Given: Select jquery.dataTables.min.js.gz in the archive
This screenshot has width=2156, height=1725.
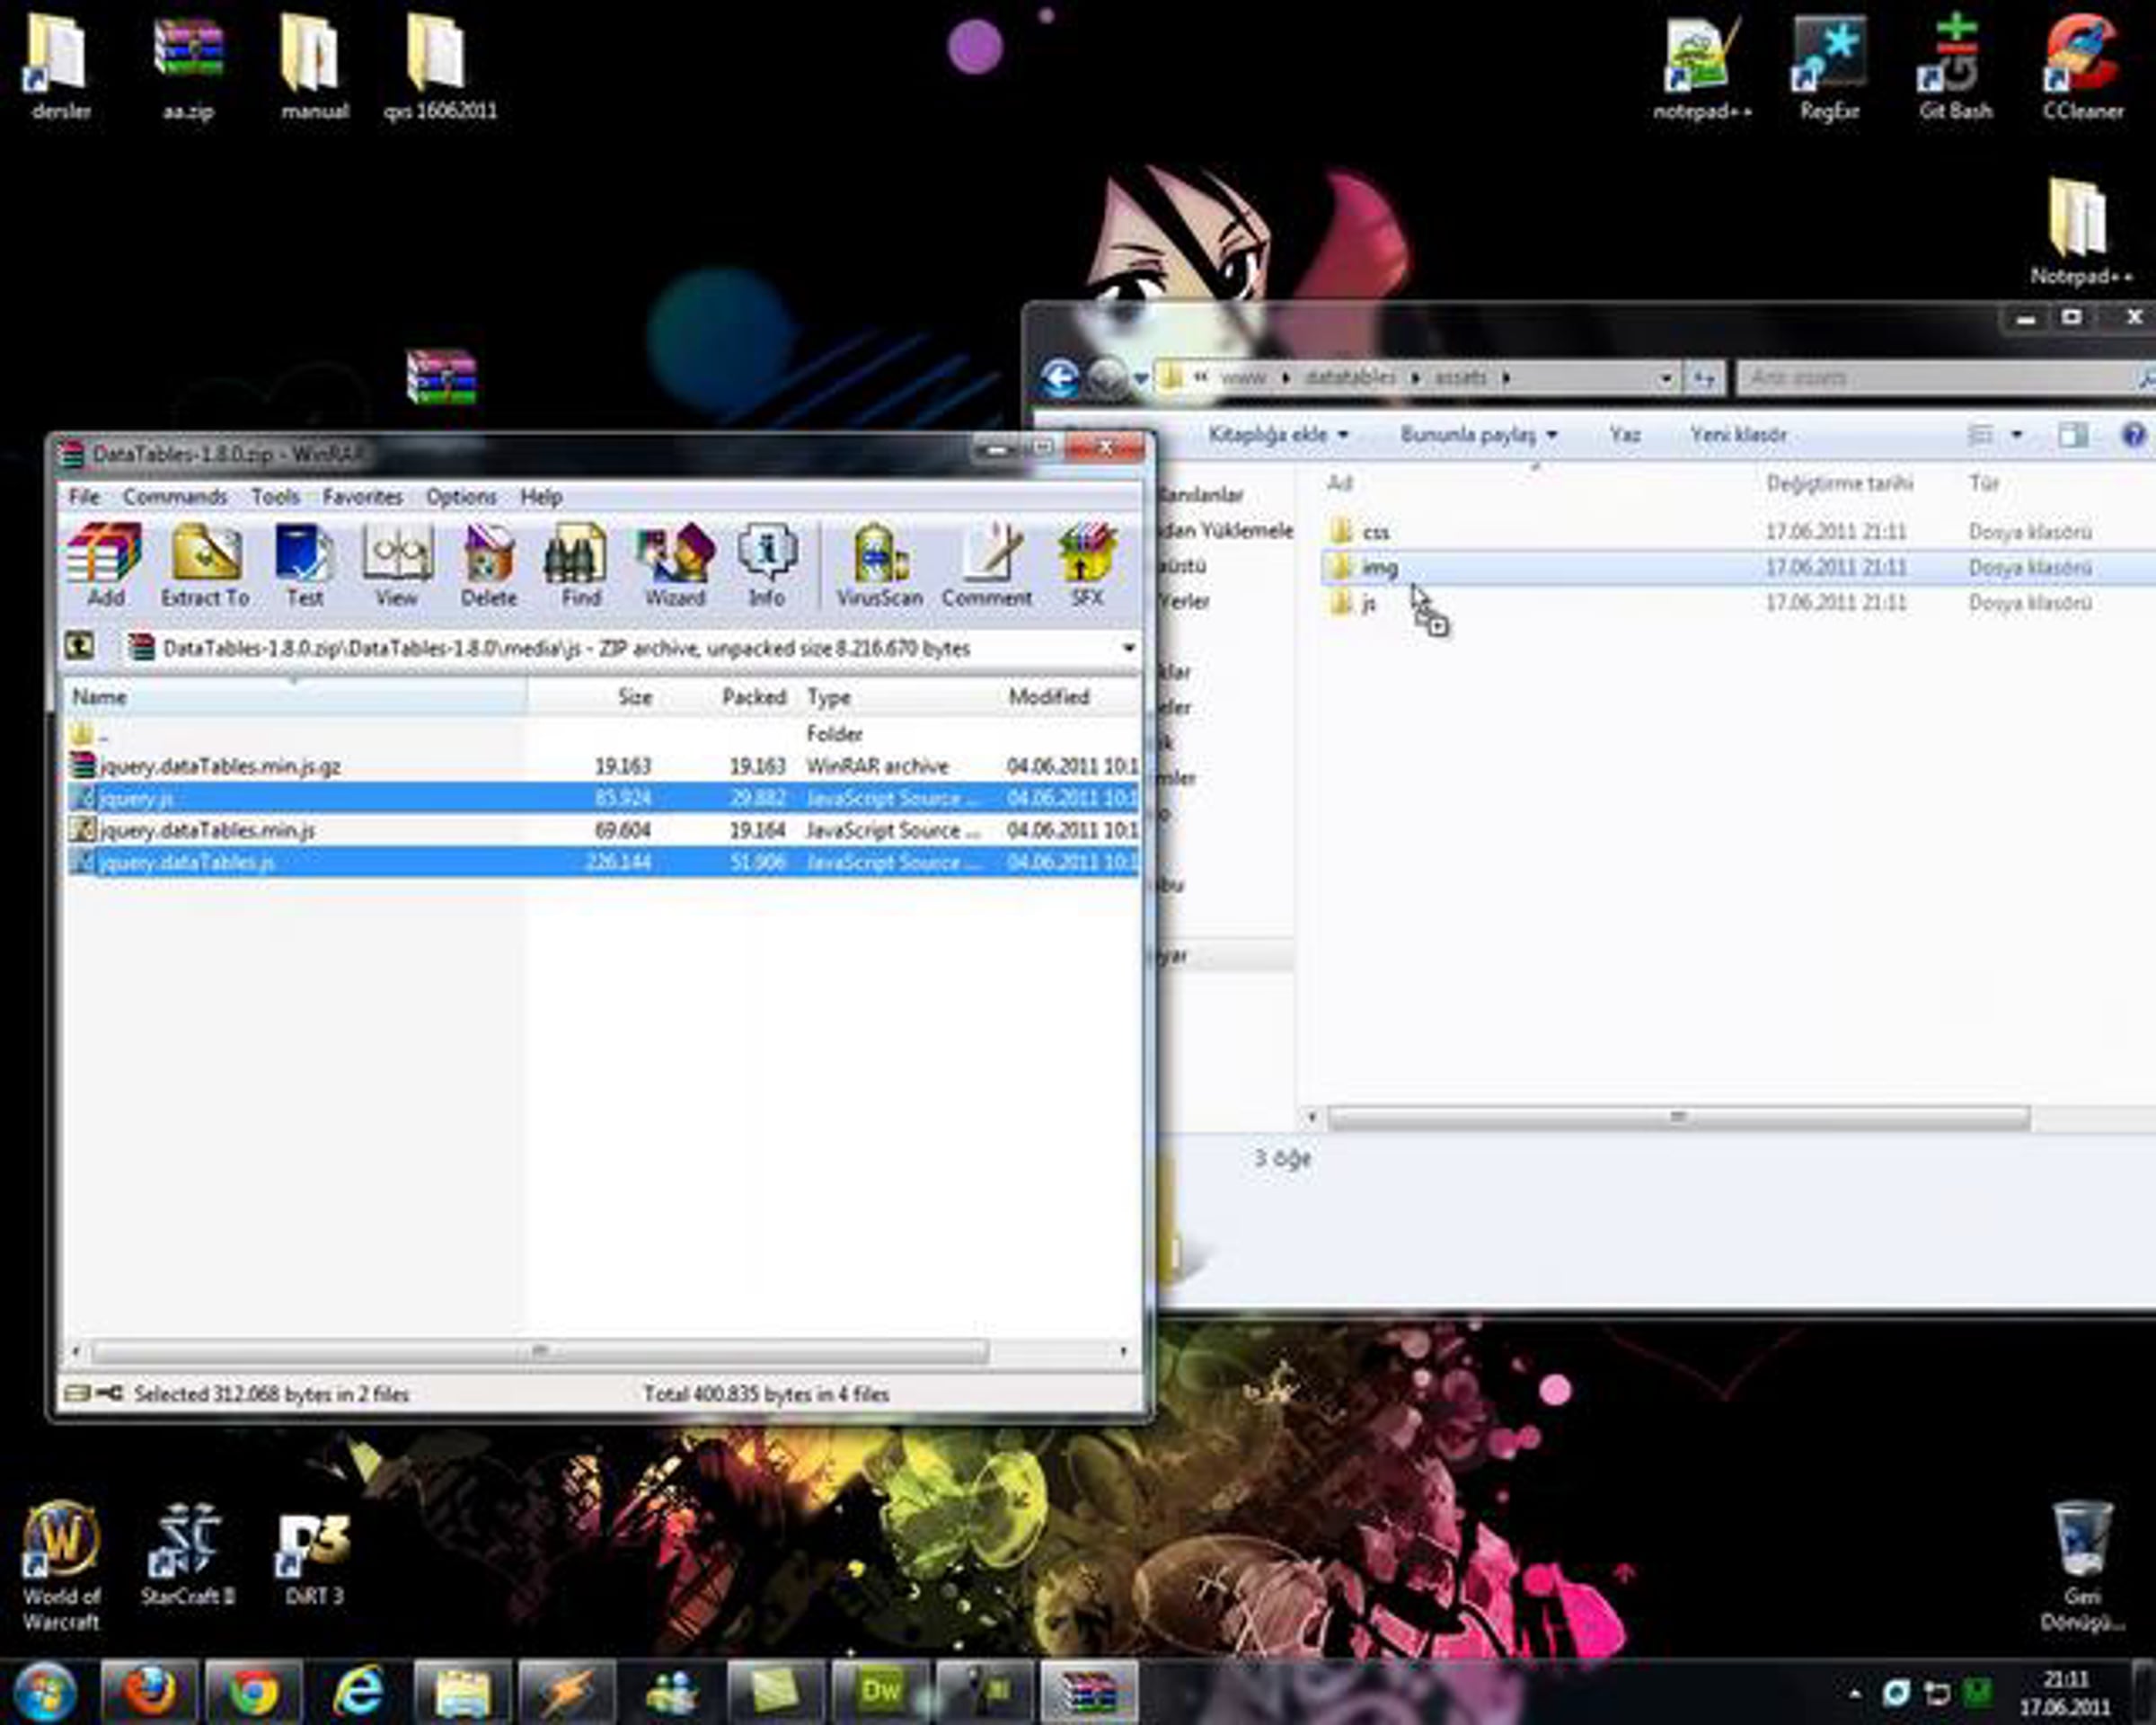Looking at the screenshot, I should click(x=603, y=766).
